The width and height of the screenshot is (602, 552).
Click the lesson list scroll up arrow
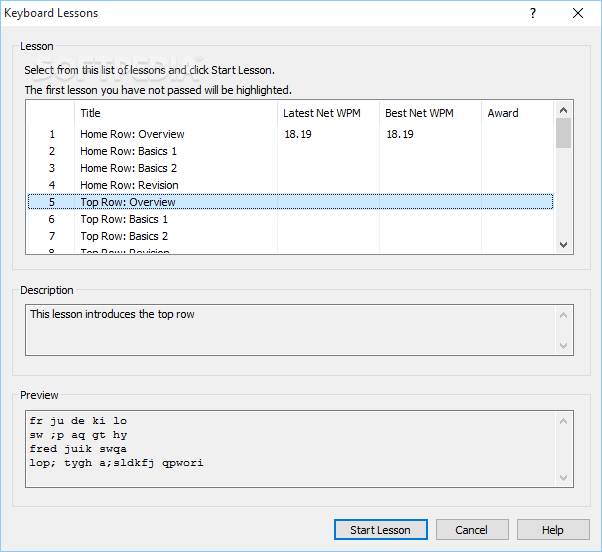[x=563, y=110]
